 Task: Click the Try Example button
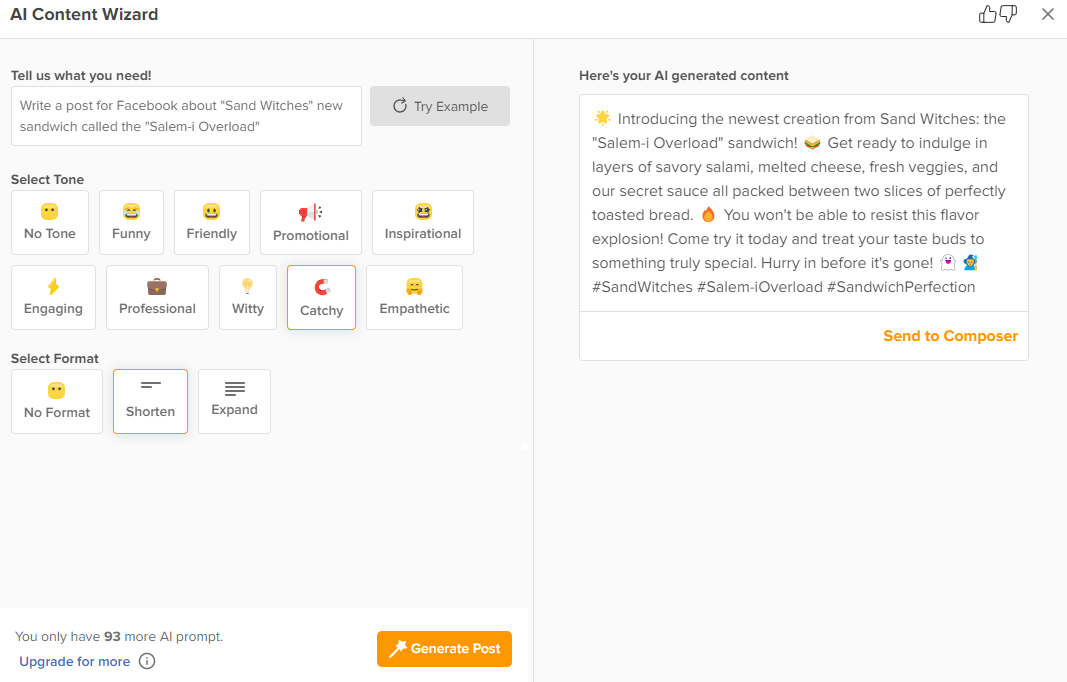[440, 105]
